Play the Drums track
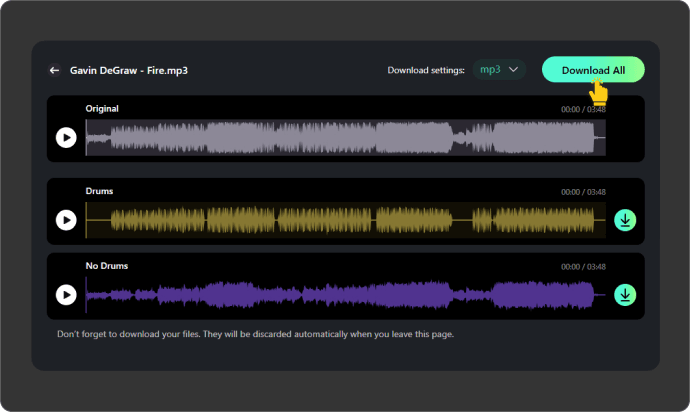Screen dimensions: 690x412 [x=66, y=220]
